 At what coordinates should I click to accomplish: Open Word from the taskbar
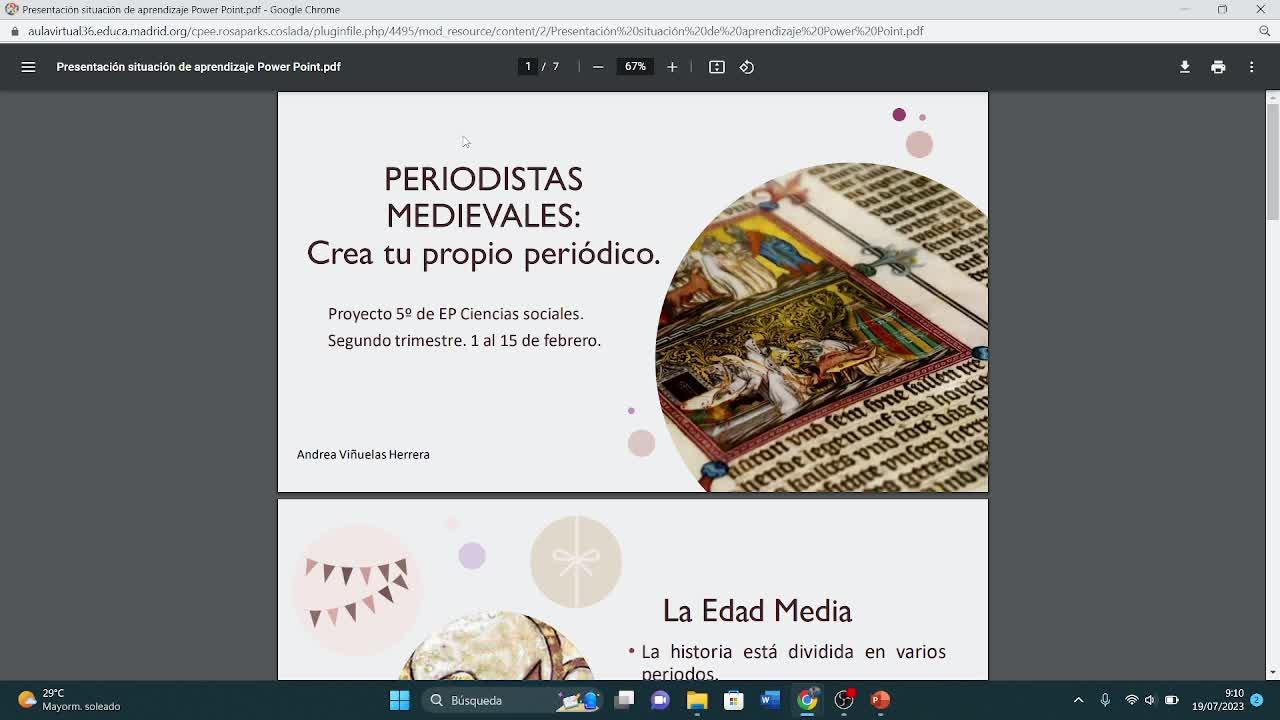coord(770,700)
